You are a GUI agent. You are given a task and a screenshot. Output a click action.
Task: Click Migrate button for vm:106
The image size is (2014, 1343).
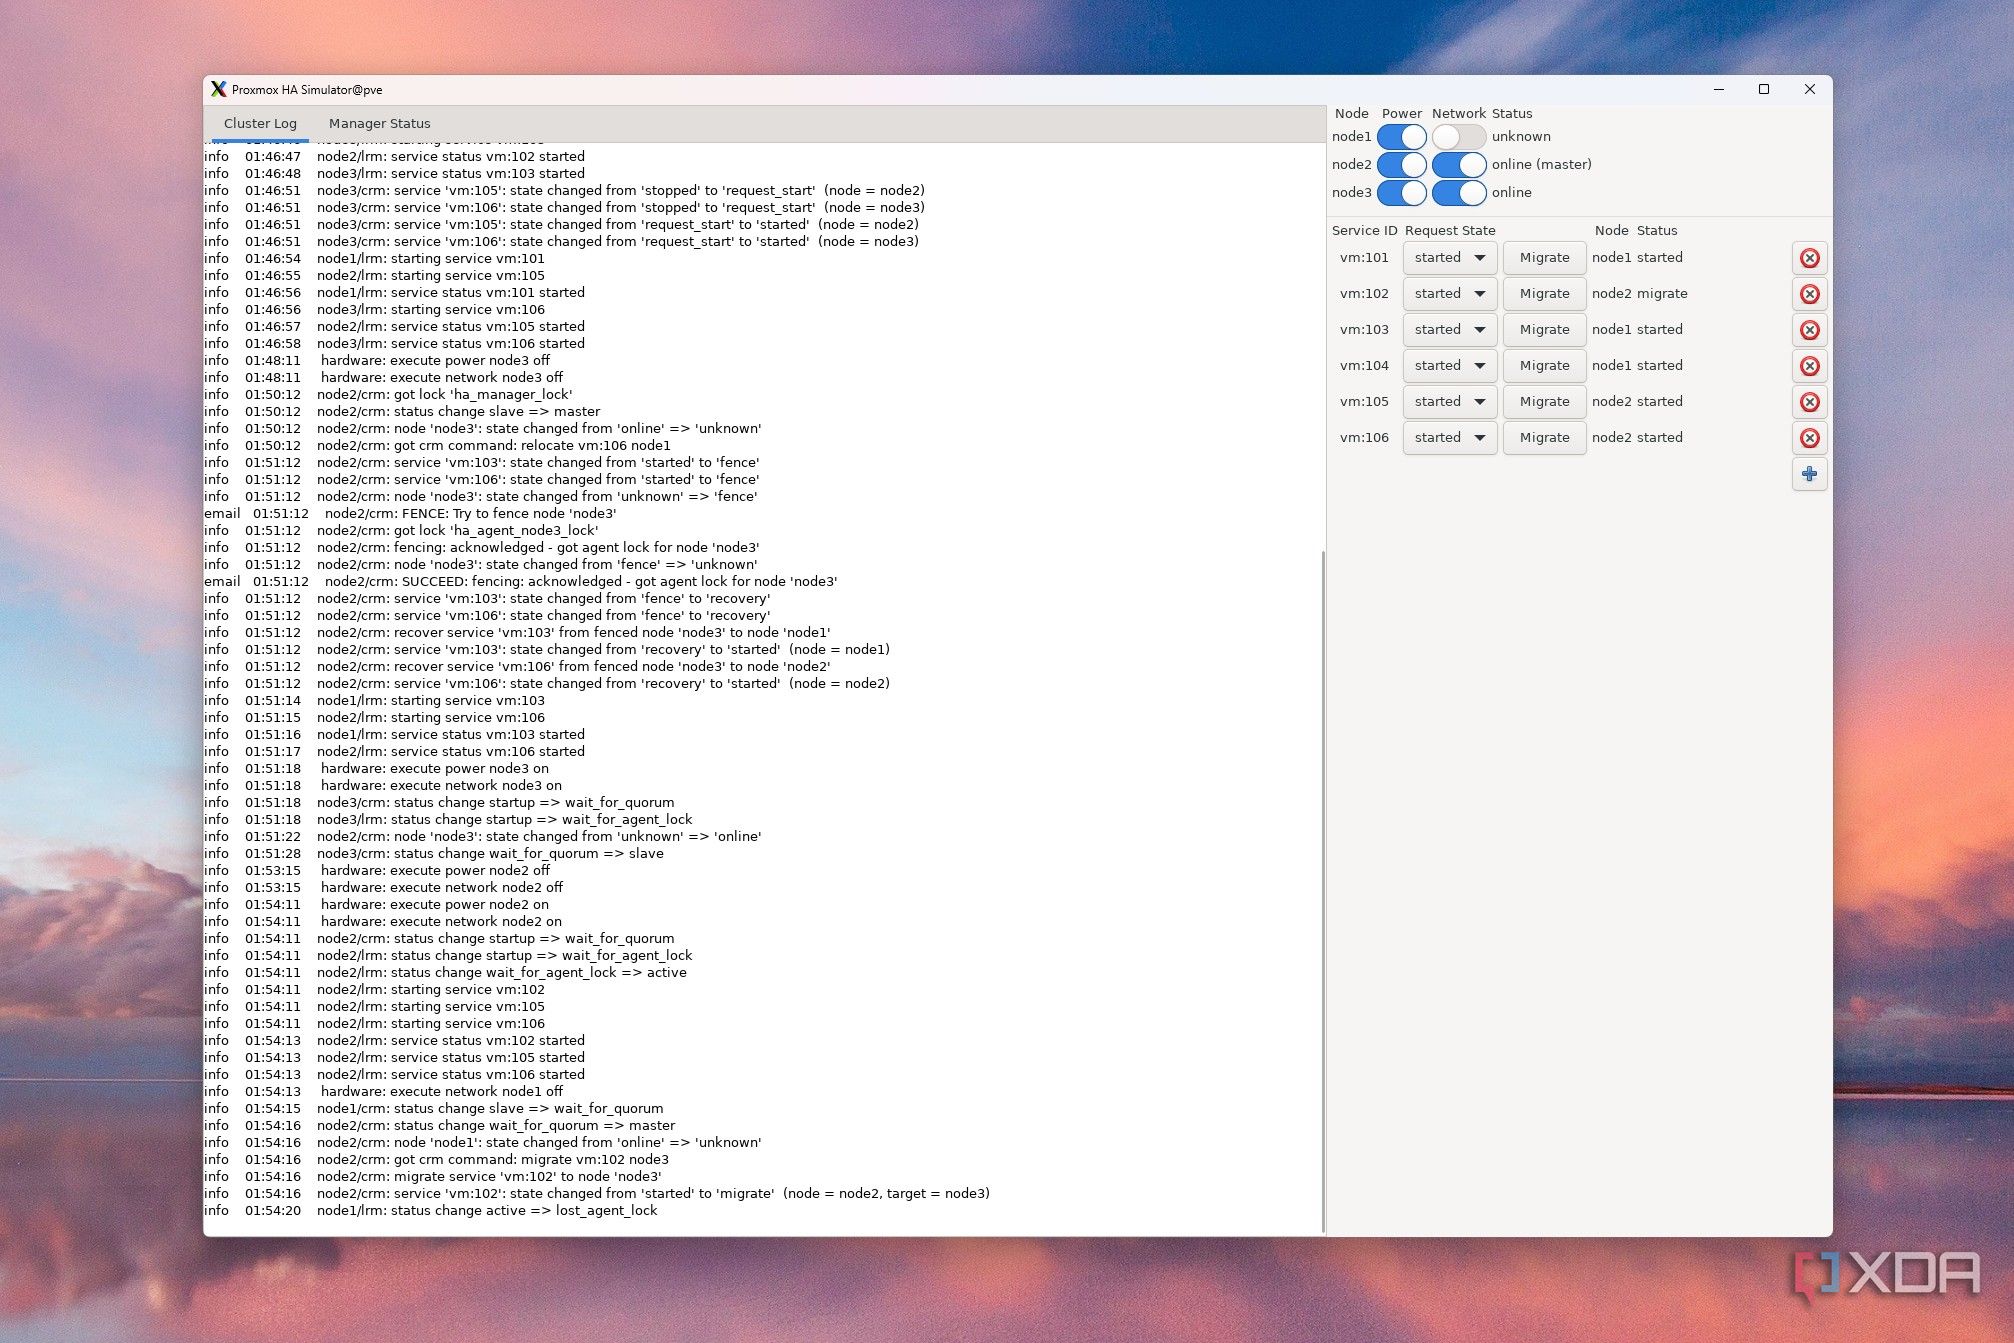point(1544,438)
